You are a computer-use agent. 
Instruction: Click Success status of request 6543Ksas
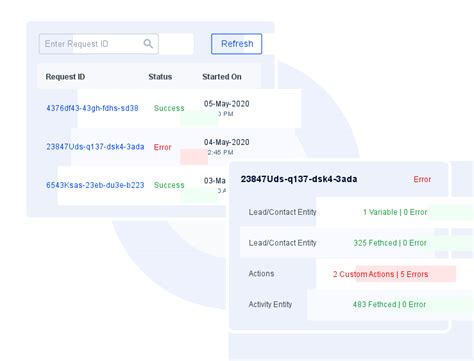coord(169,185)
